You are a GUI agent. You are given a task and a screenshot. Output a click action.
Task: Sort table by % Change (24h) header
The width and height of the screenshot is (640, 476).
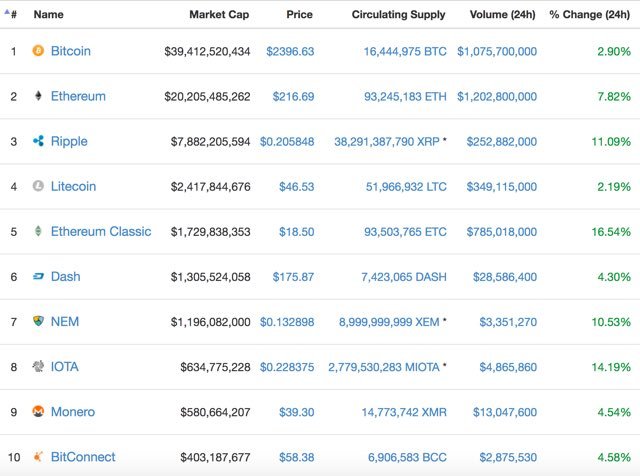click(589, 15)
